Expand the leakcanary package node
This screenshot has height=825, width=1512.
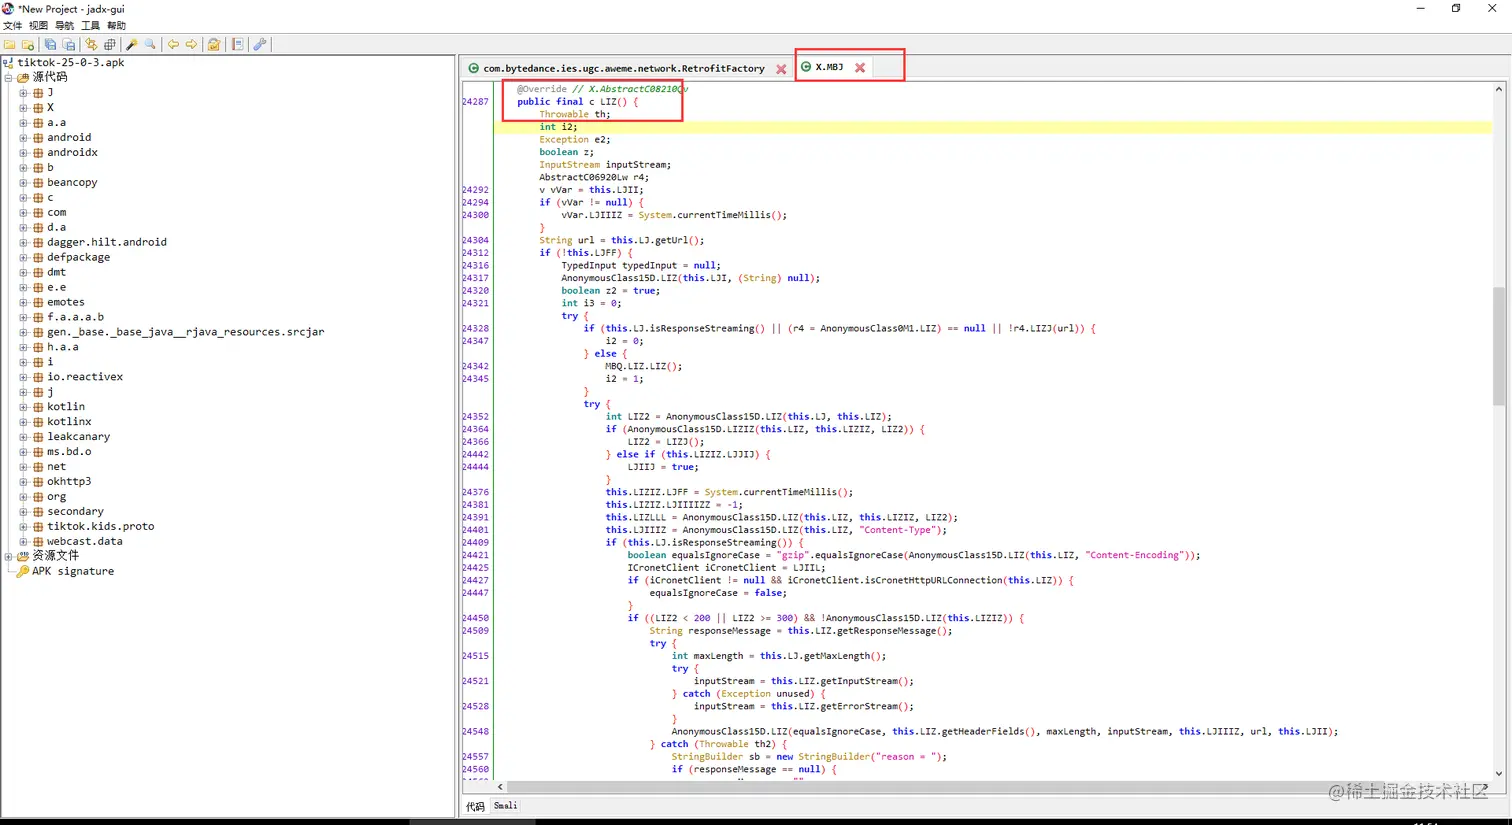(x=23, y=436)
